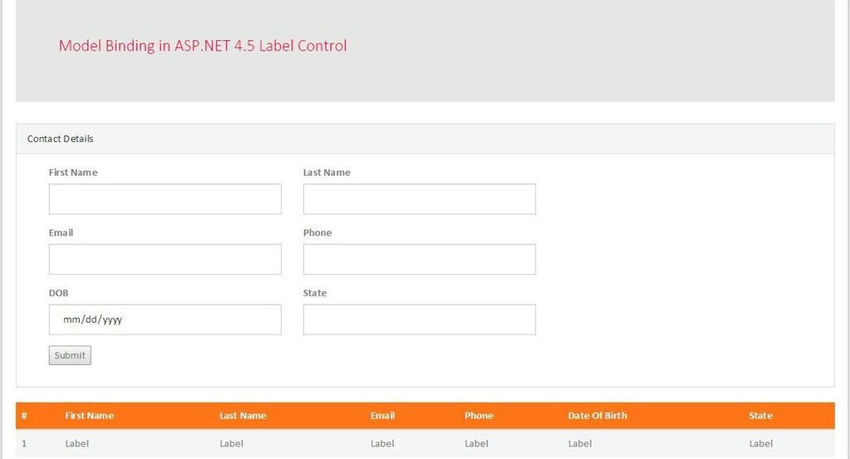850x459 pixels.
Task: Click the Date Of Birth column header
Action: coord(597,416)
